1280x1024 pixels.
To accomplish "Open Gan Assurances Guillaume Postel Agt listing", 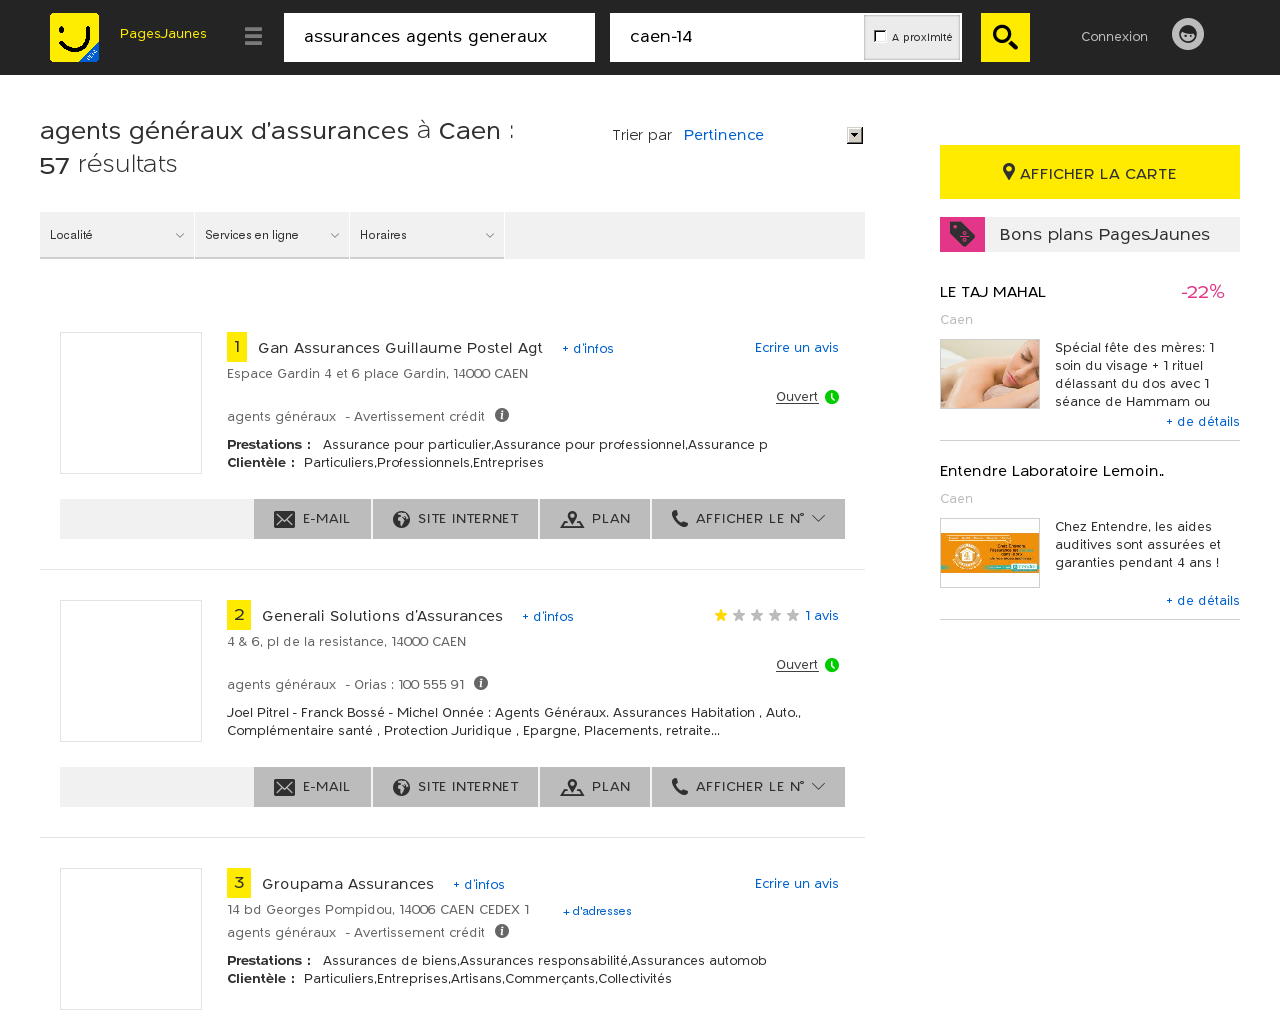I will 400,348.
